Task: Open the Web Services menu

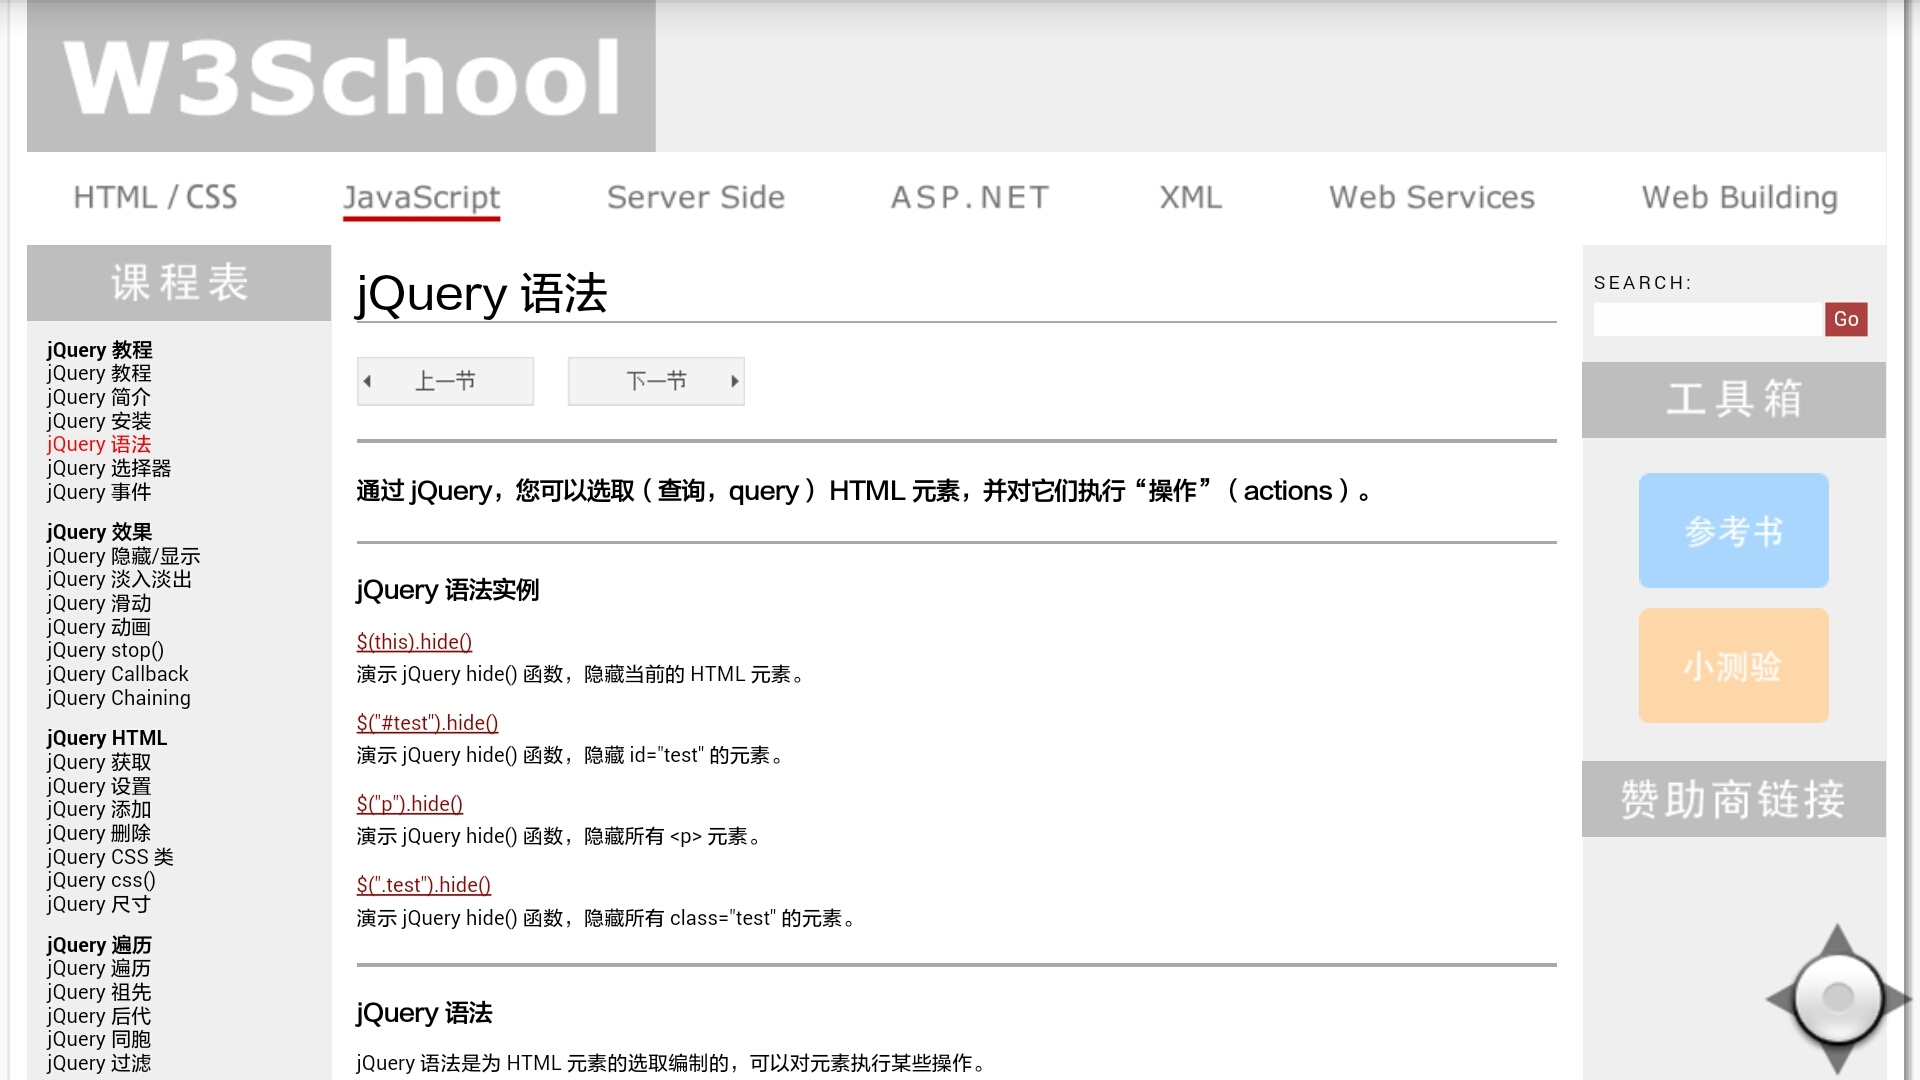Action: click(x=1432, y=197)
